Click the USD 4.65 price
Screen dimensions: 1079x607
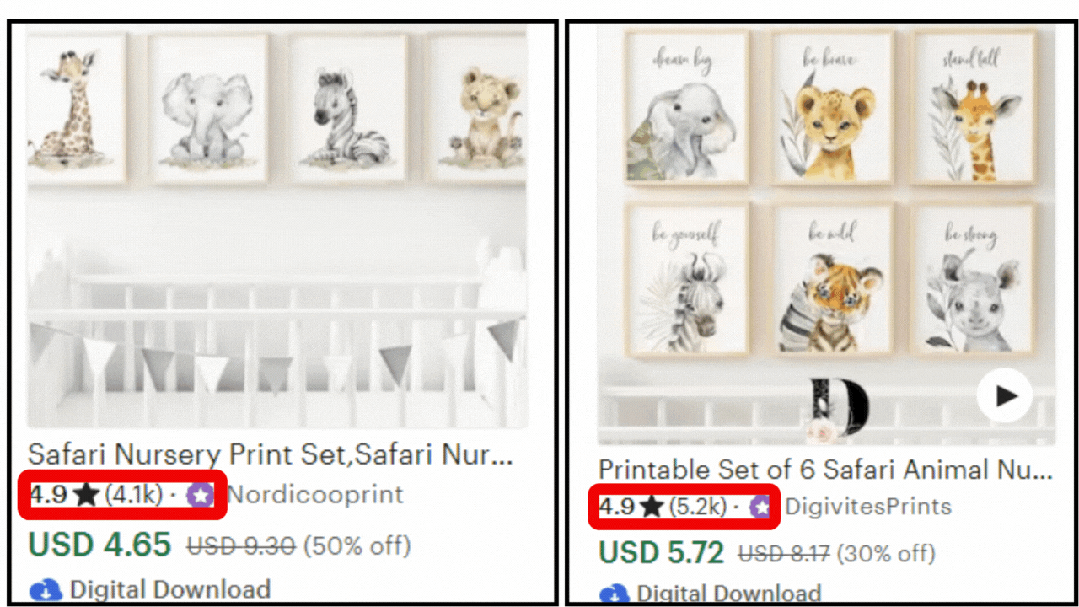click(x=99, y=545)
